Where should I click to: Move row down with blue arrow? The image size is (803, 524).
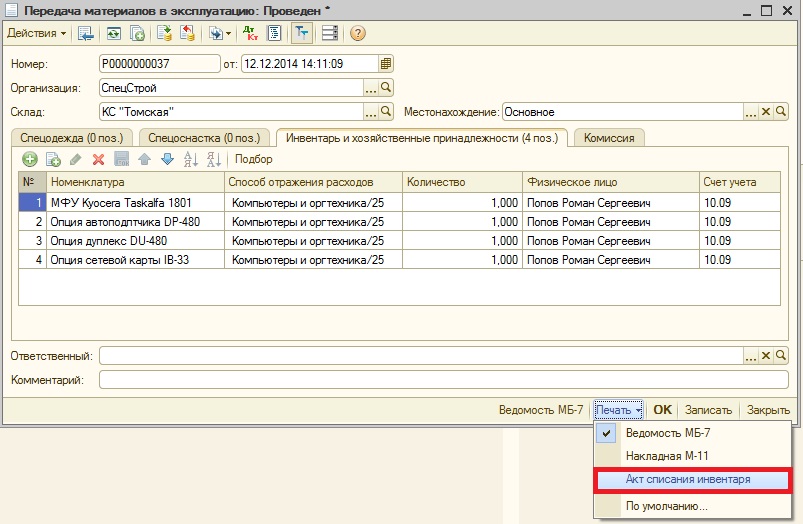167,159
